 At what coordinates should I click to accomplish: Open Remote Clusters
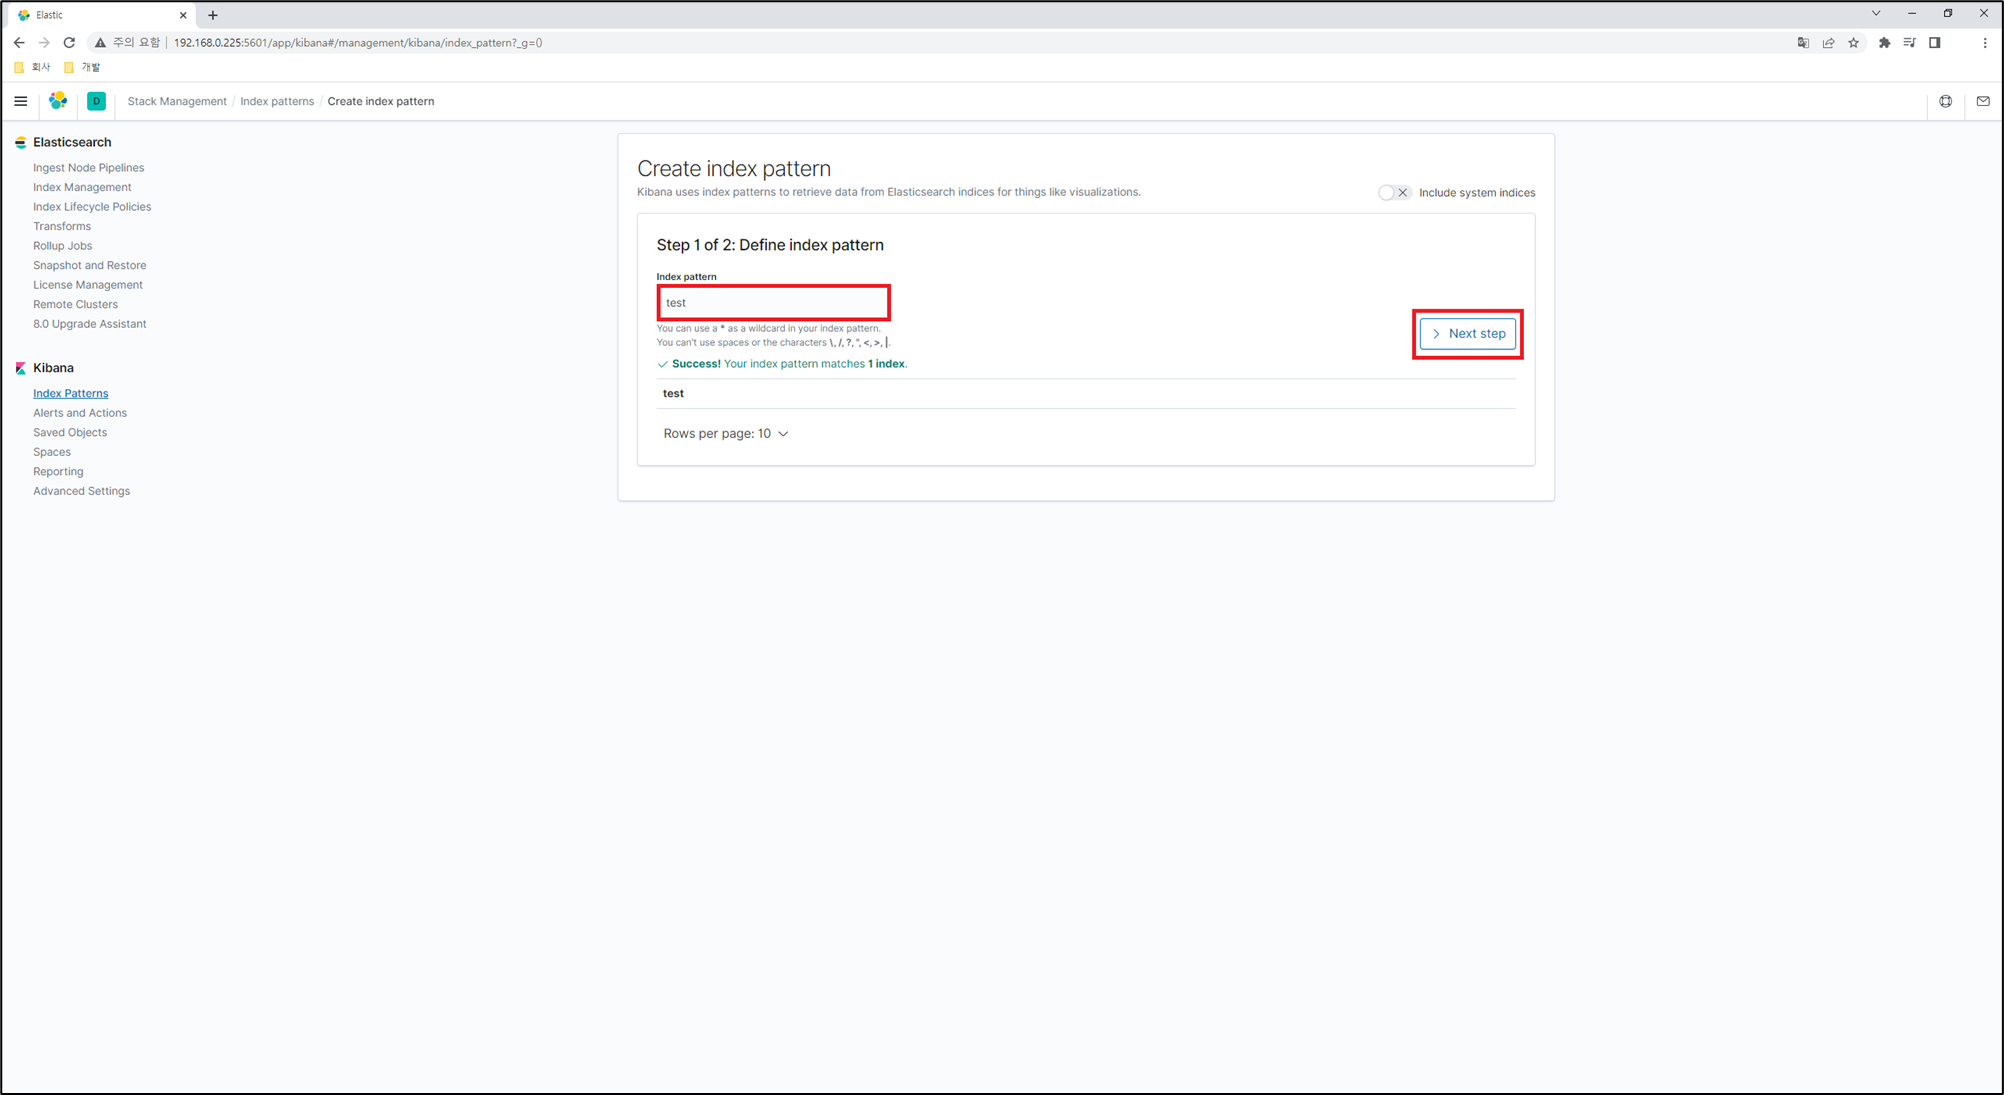[x=75, y=304]
